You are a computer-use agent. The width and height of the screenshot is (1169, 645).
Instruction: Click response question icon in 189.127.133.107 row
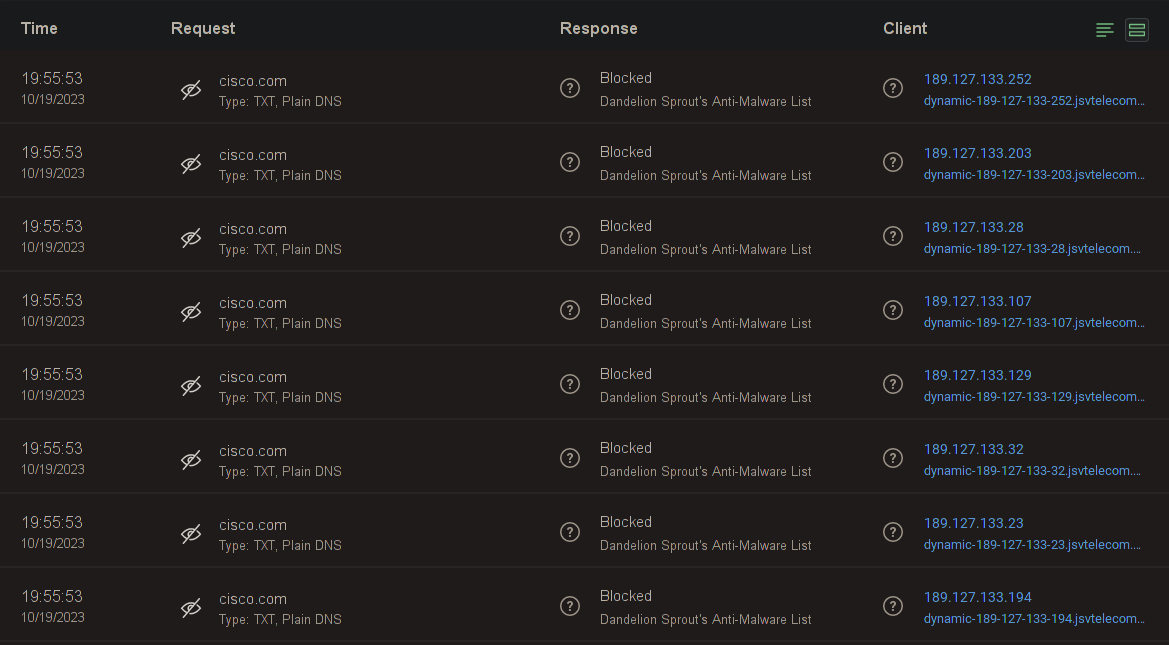pos(570,311)
